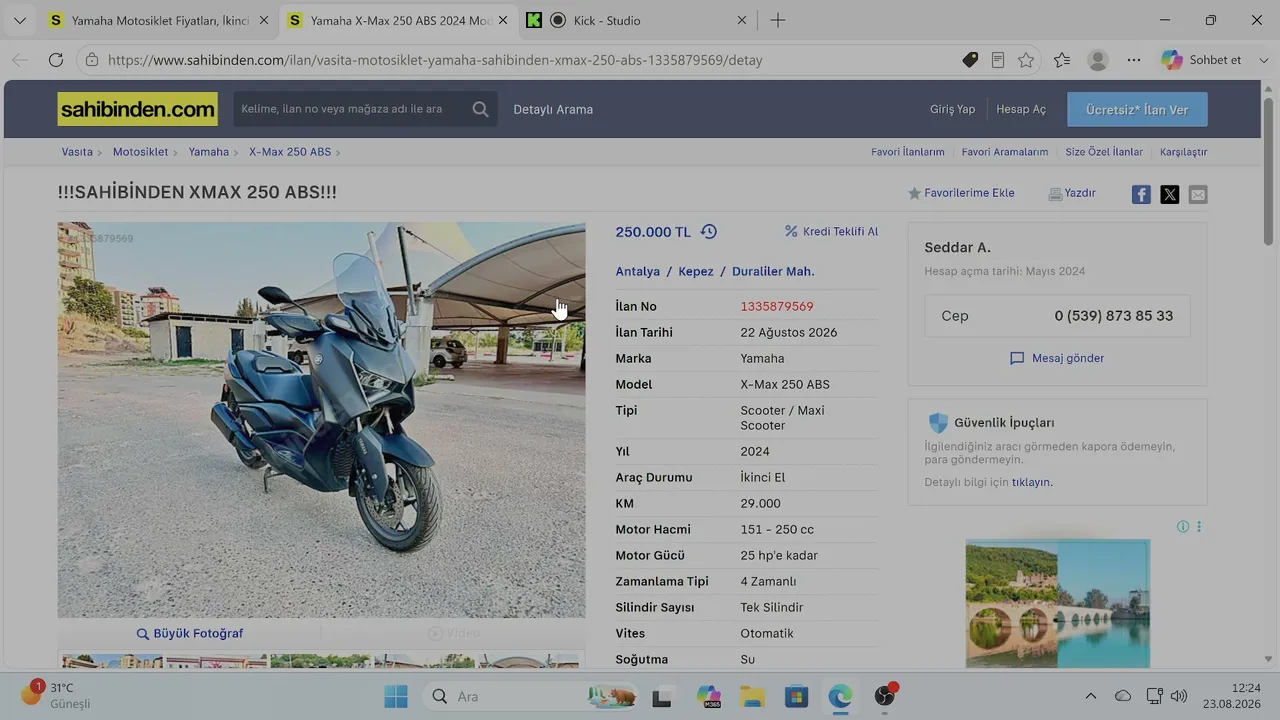Open the browser profile avatar
This screenshot has height=720, width=1280.
[1098, 60]
